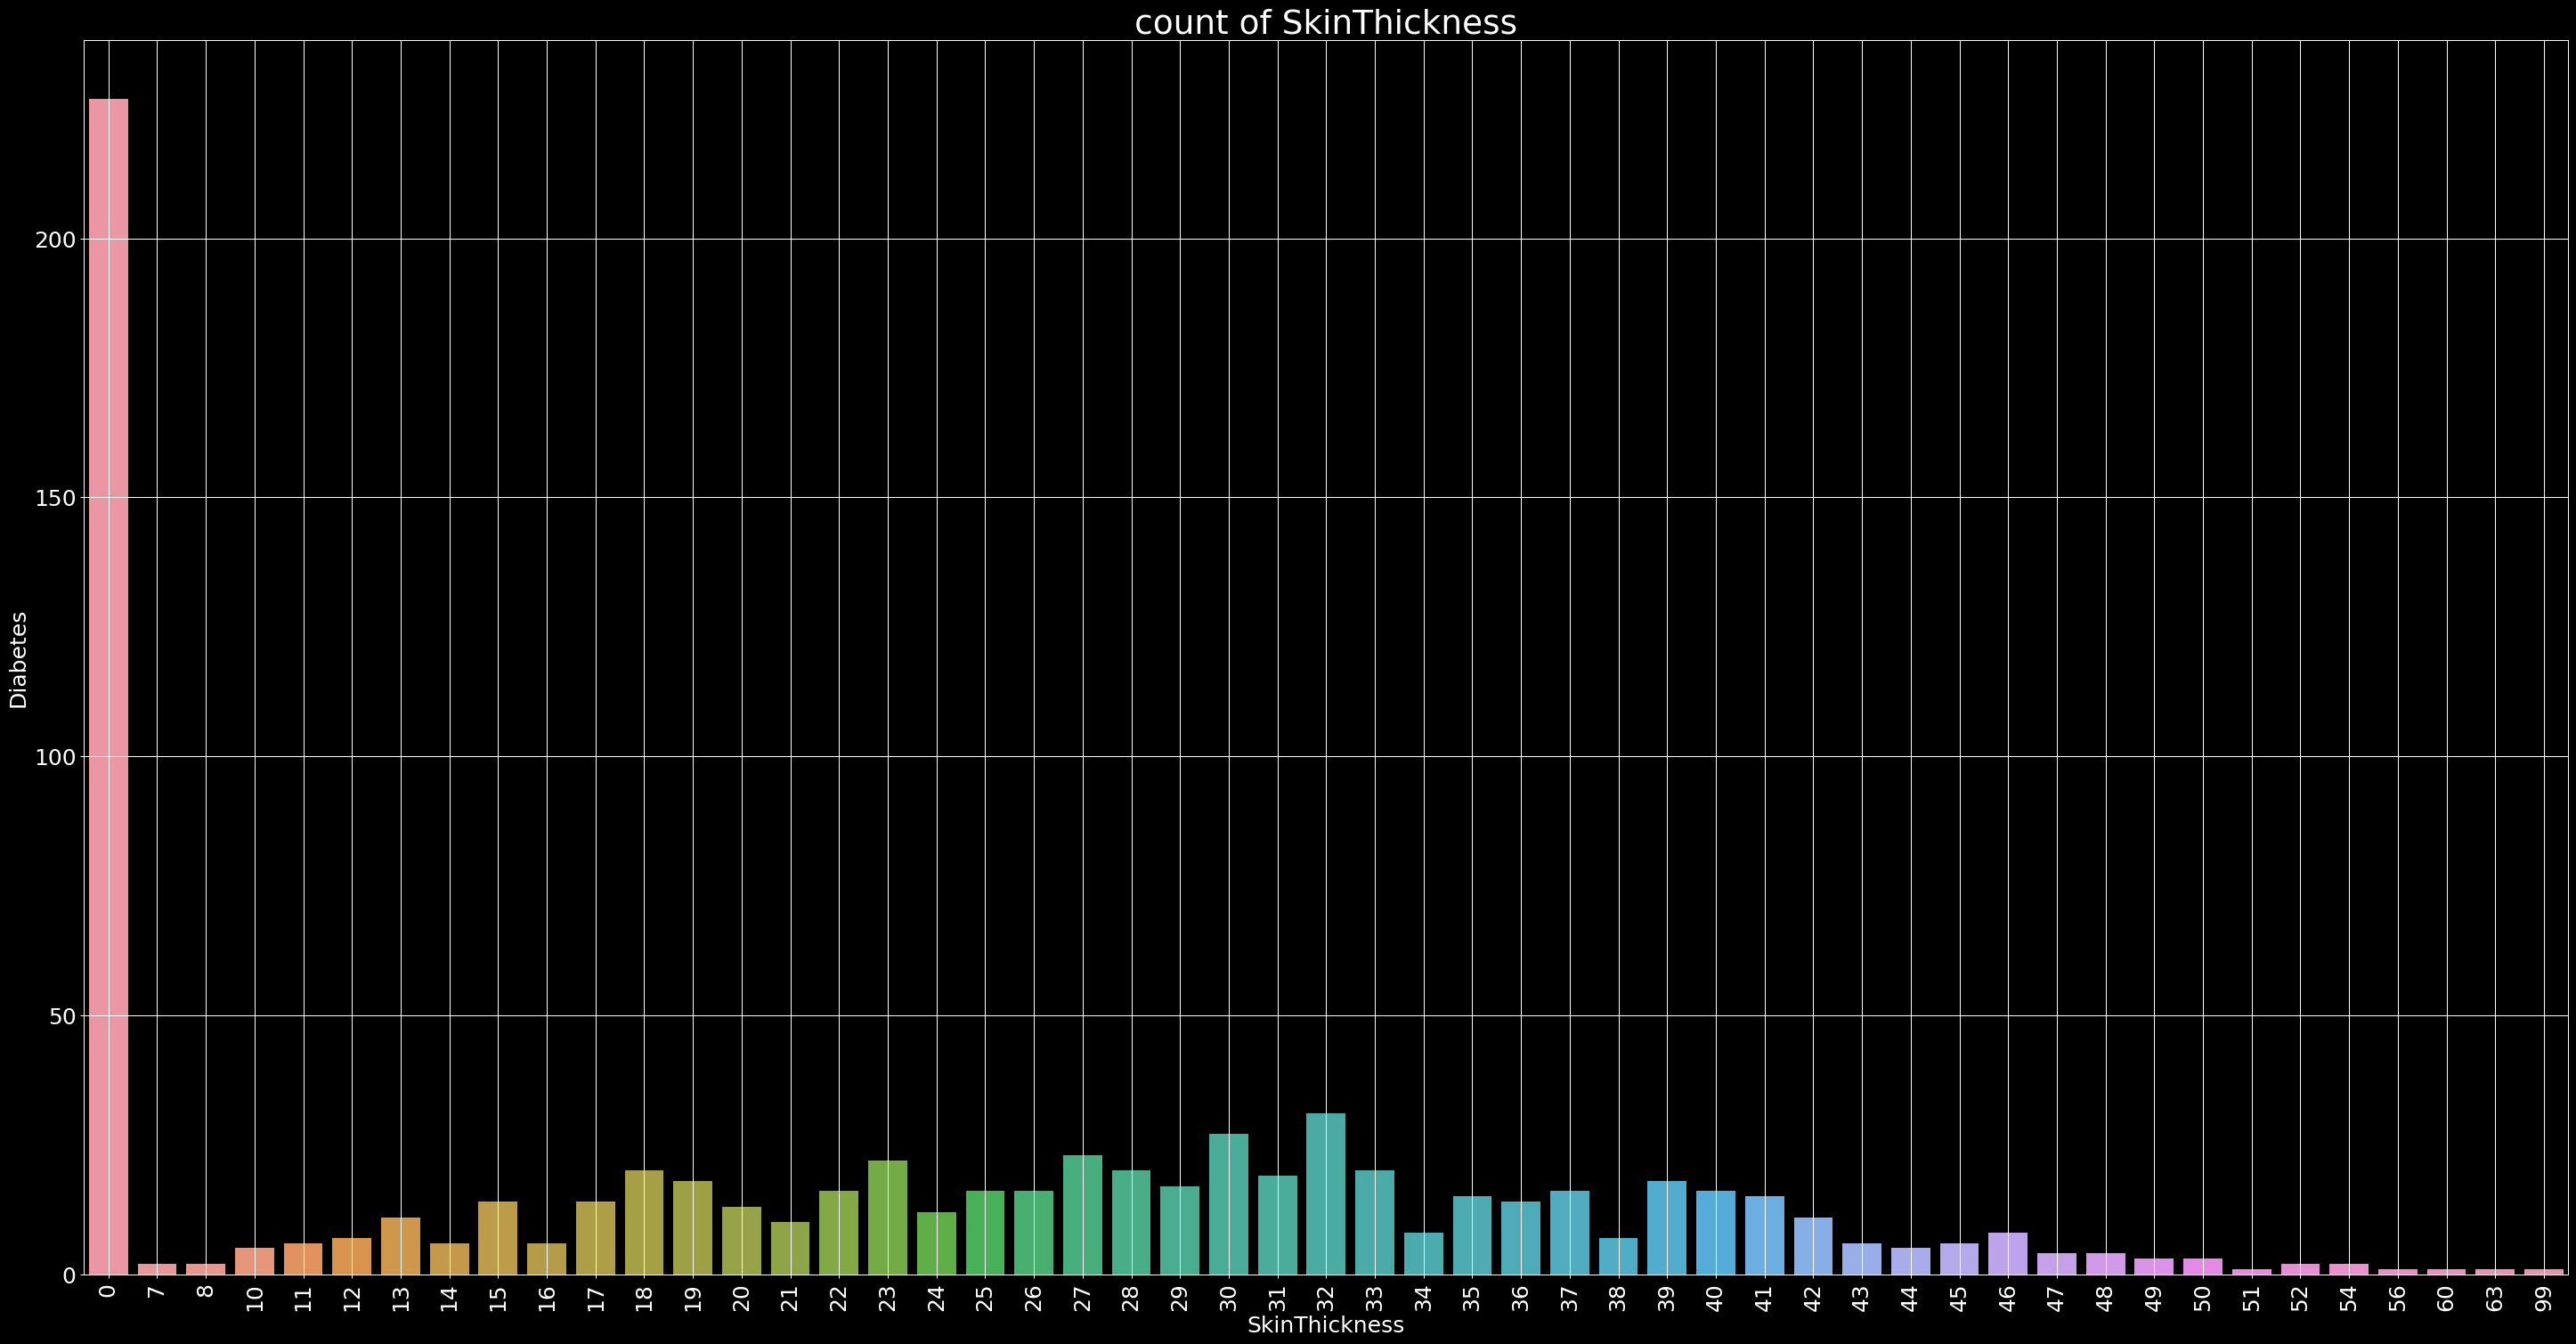The width and height of the screenshot is (2576, 1344).
Task: Click the x-axis tick label 20
Action: point(741,1298)
